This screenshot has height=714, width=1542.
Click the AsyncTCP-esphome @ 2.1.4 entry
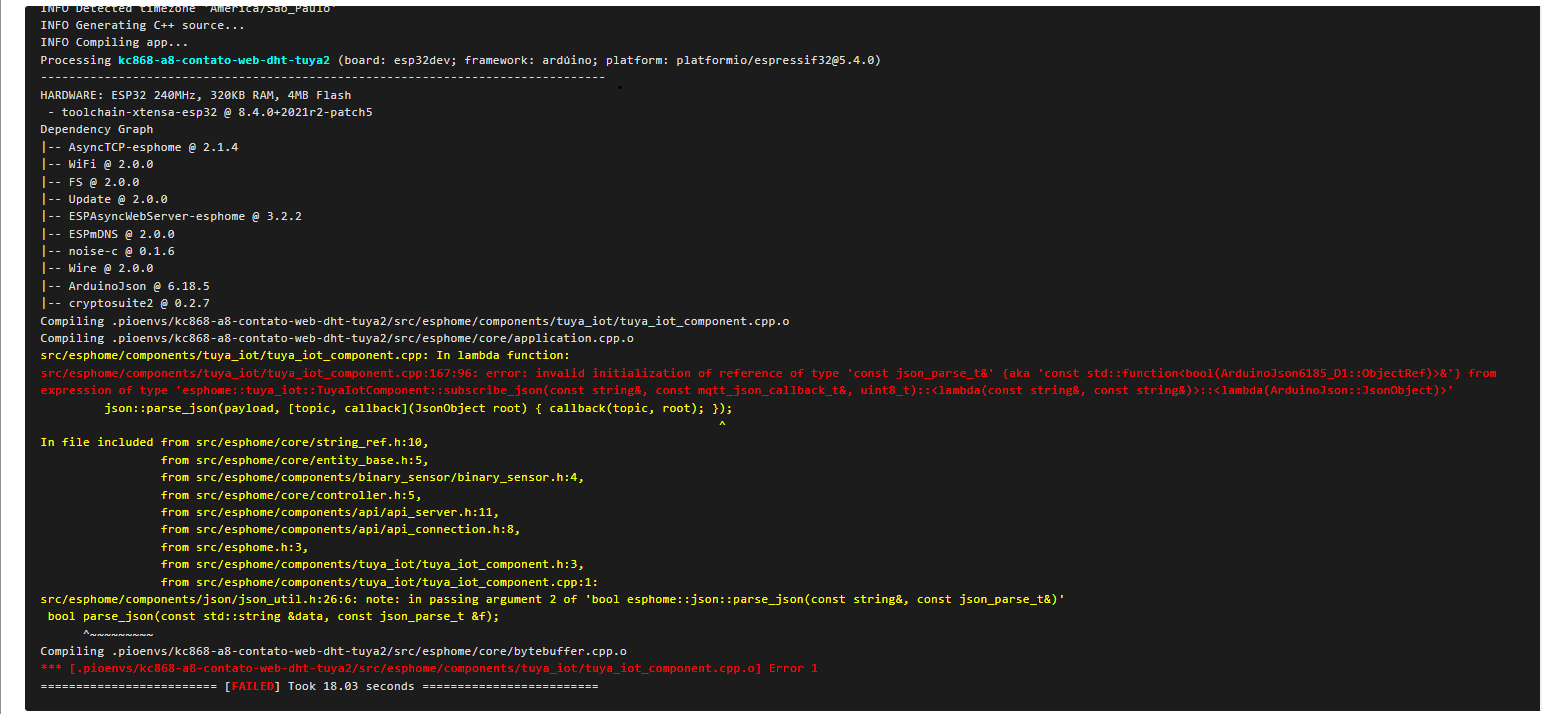point(139,147)
